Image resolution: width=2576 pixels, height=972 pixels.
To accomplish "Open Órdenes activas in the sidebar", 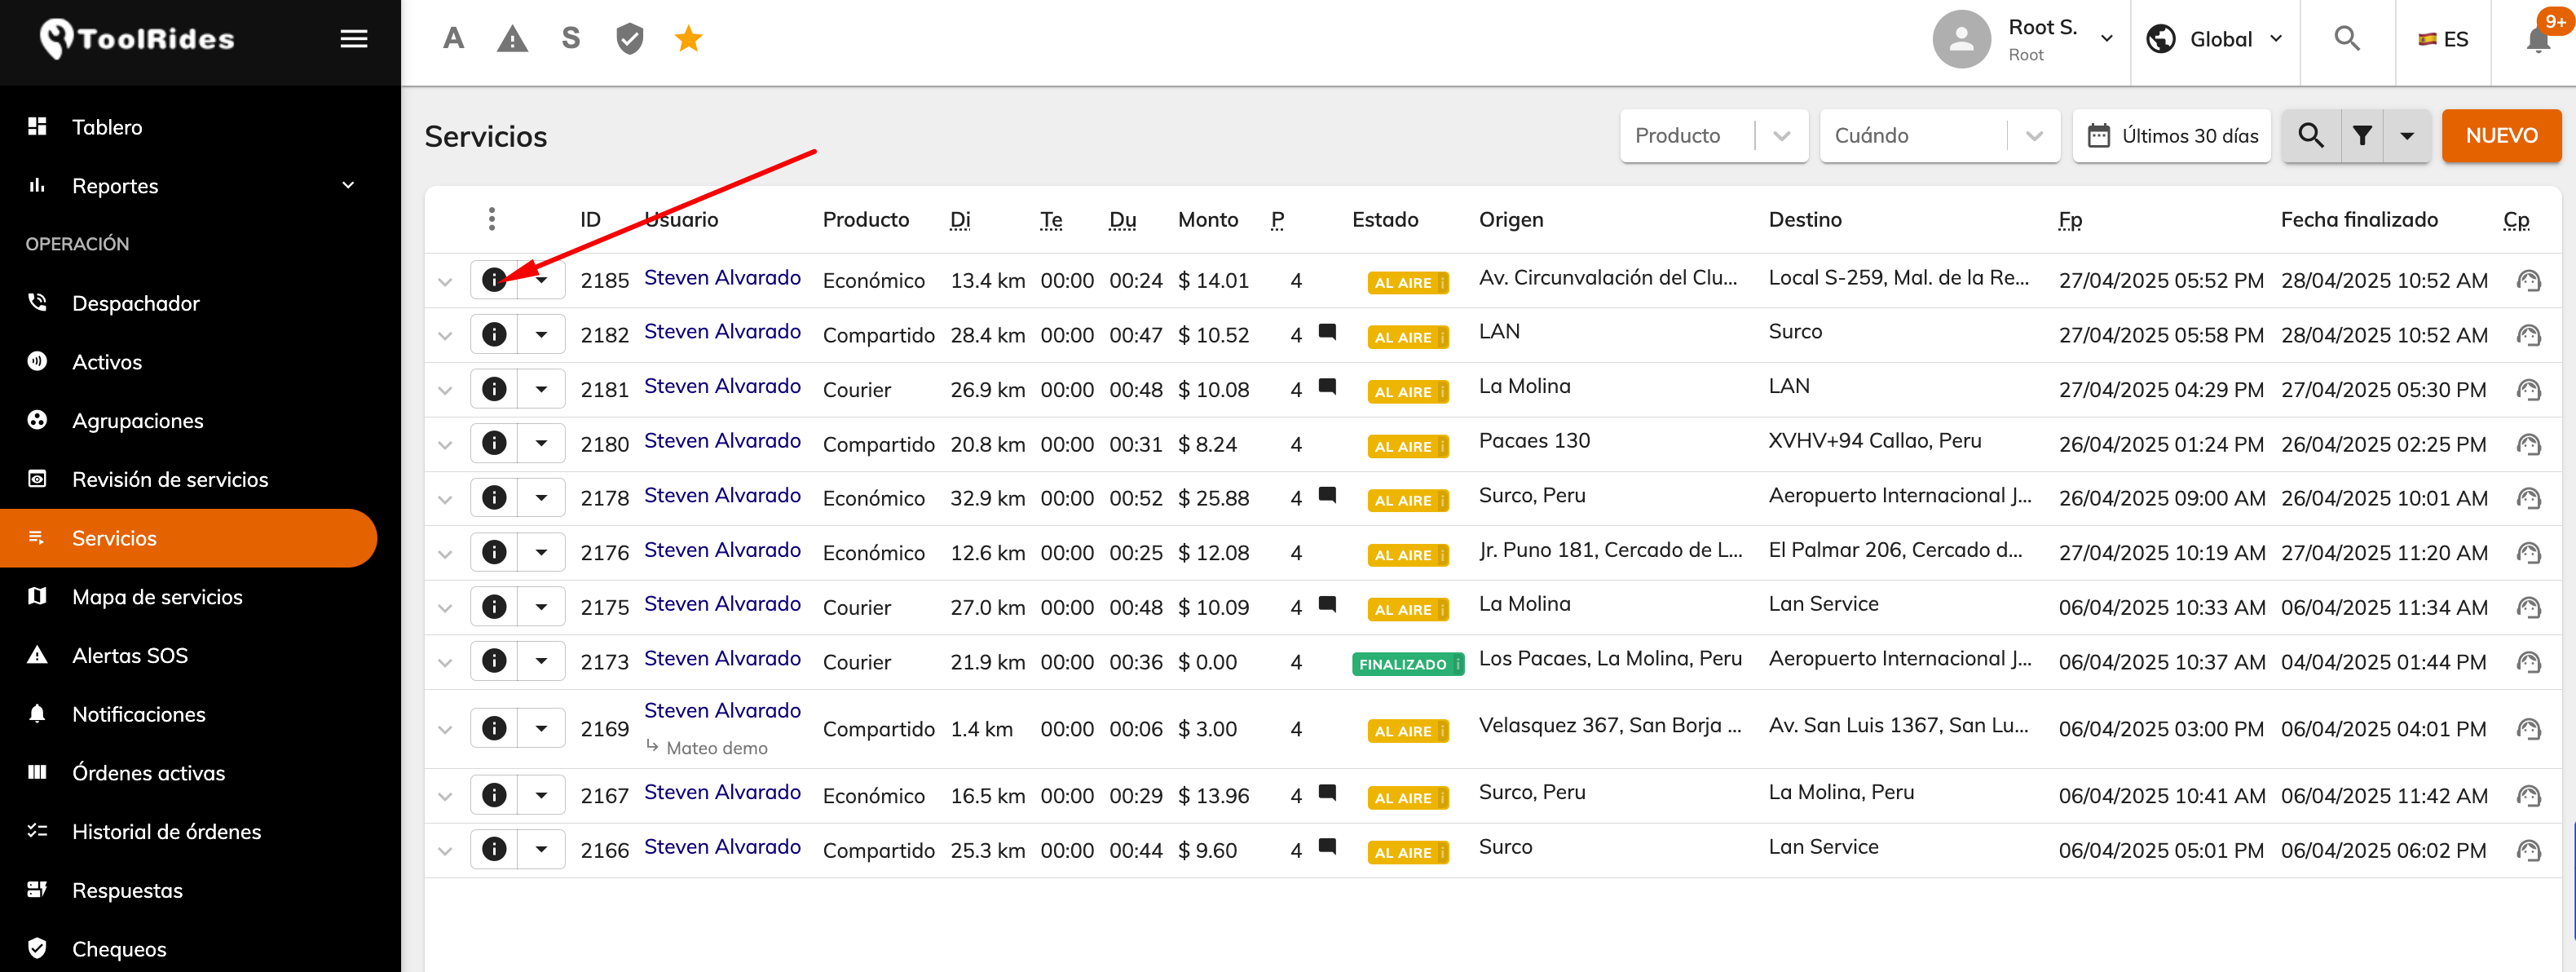I will click(188, 773).
